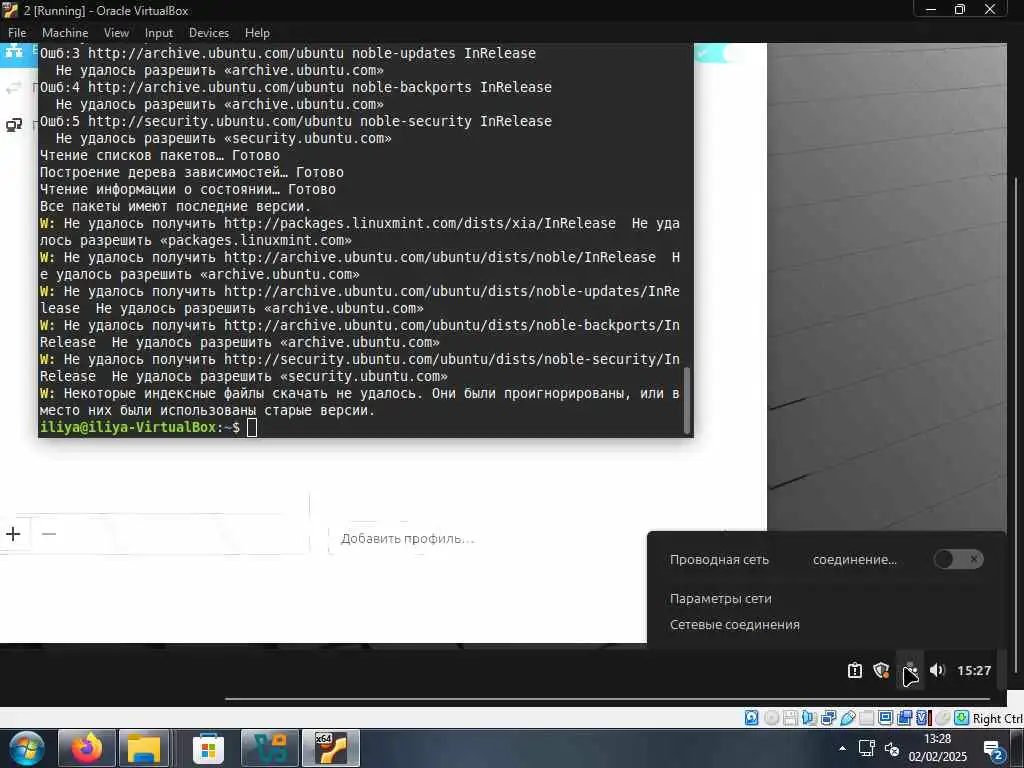Toggle the wired network connection switch
This screenshot has width=1024, height=768.
[958, 559]
